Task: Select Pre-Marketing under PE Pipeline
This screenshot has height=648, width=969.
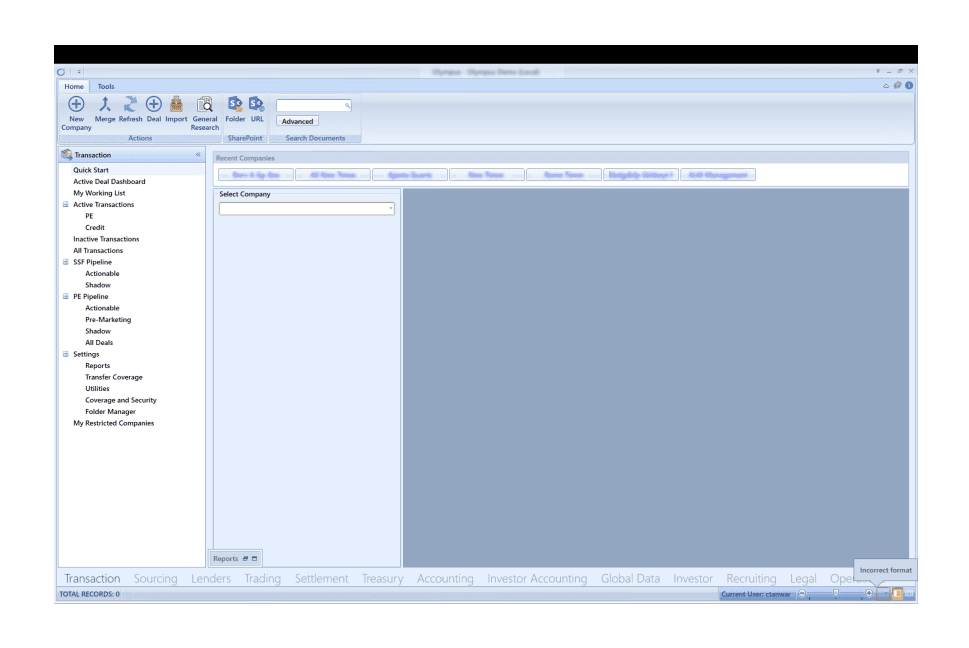Action: (x=108, y=320)
